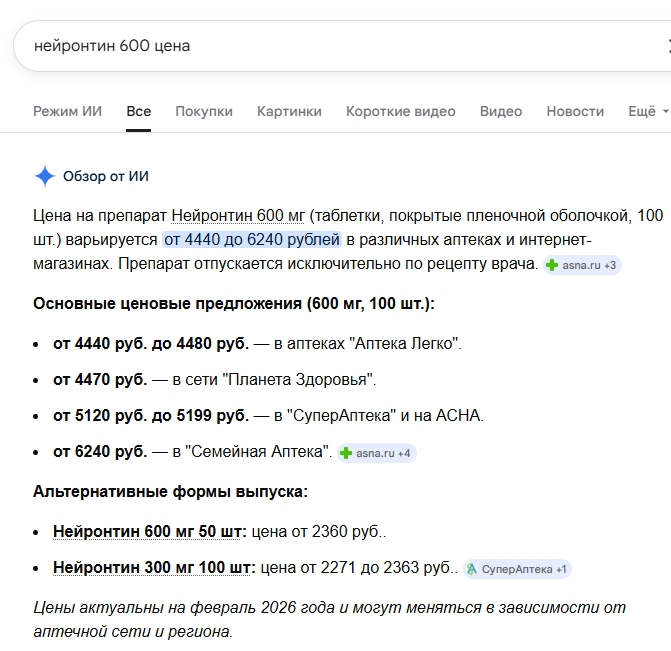Expand the Ещё more-filters dropdown
Screen dimensions: 671x651
(647, 112)
